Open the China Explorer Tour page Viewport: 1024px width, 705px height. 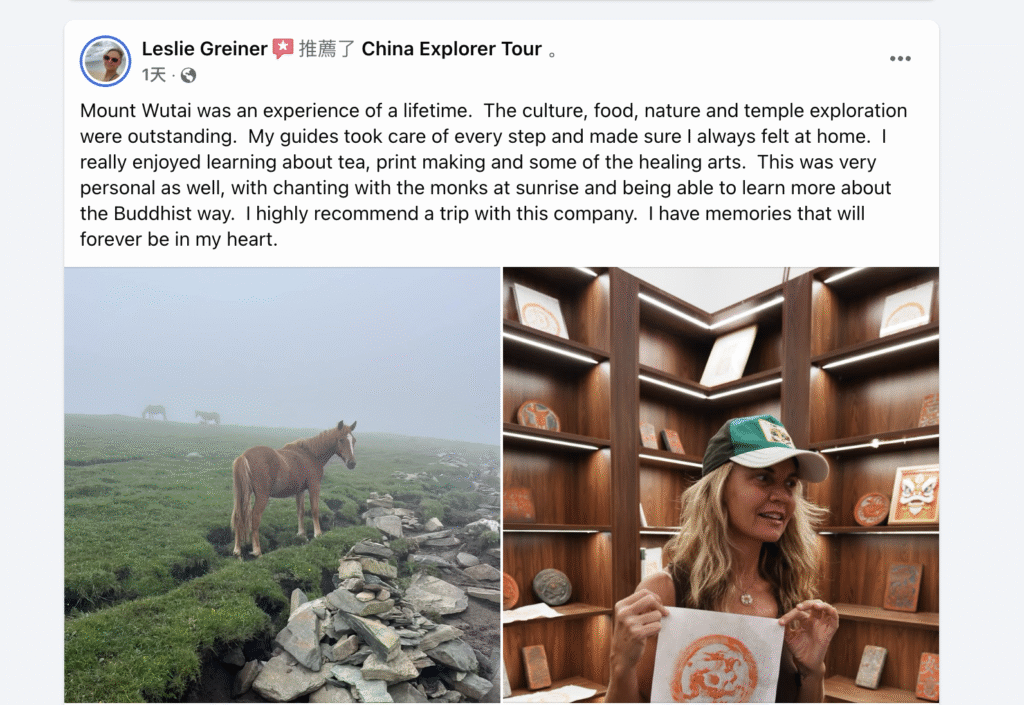click(x=451, y=49)
